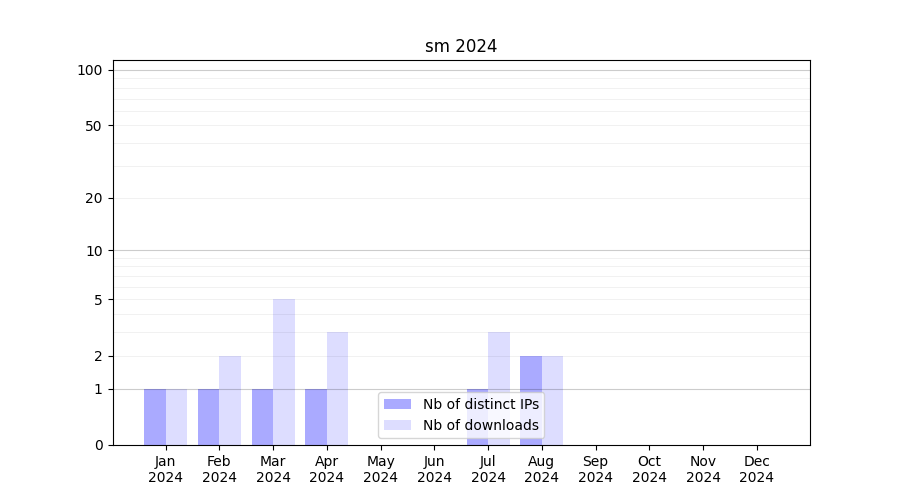The width and height of the screenshot is (900, 500).
Task: Select the "Nb of distinct IPs" legend label
Action: 480,404
